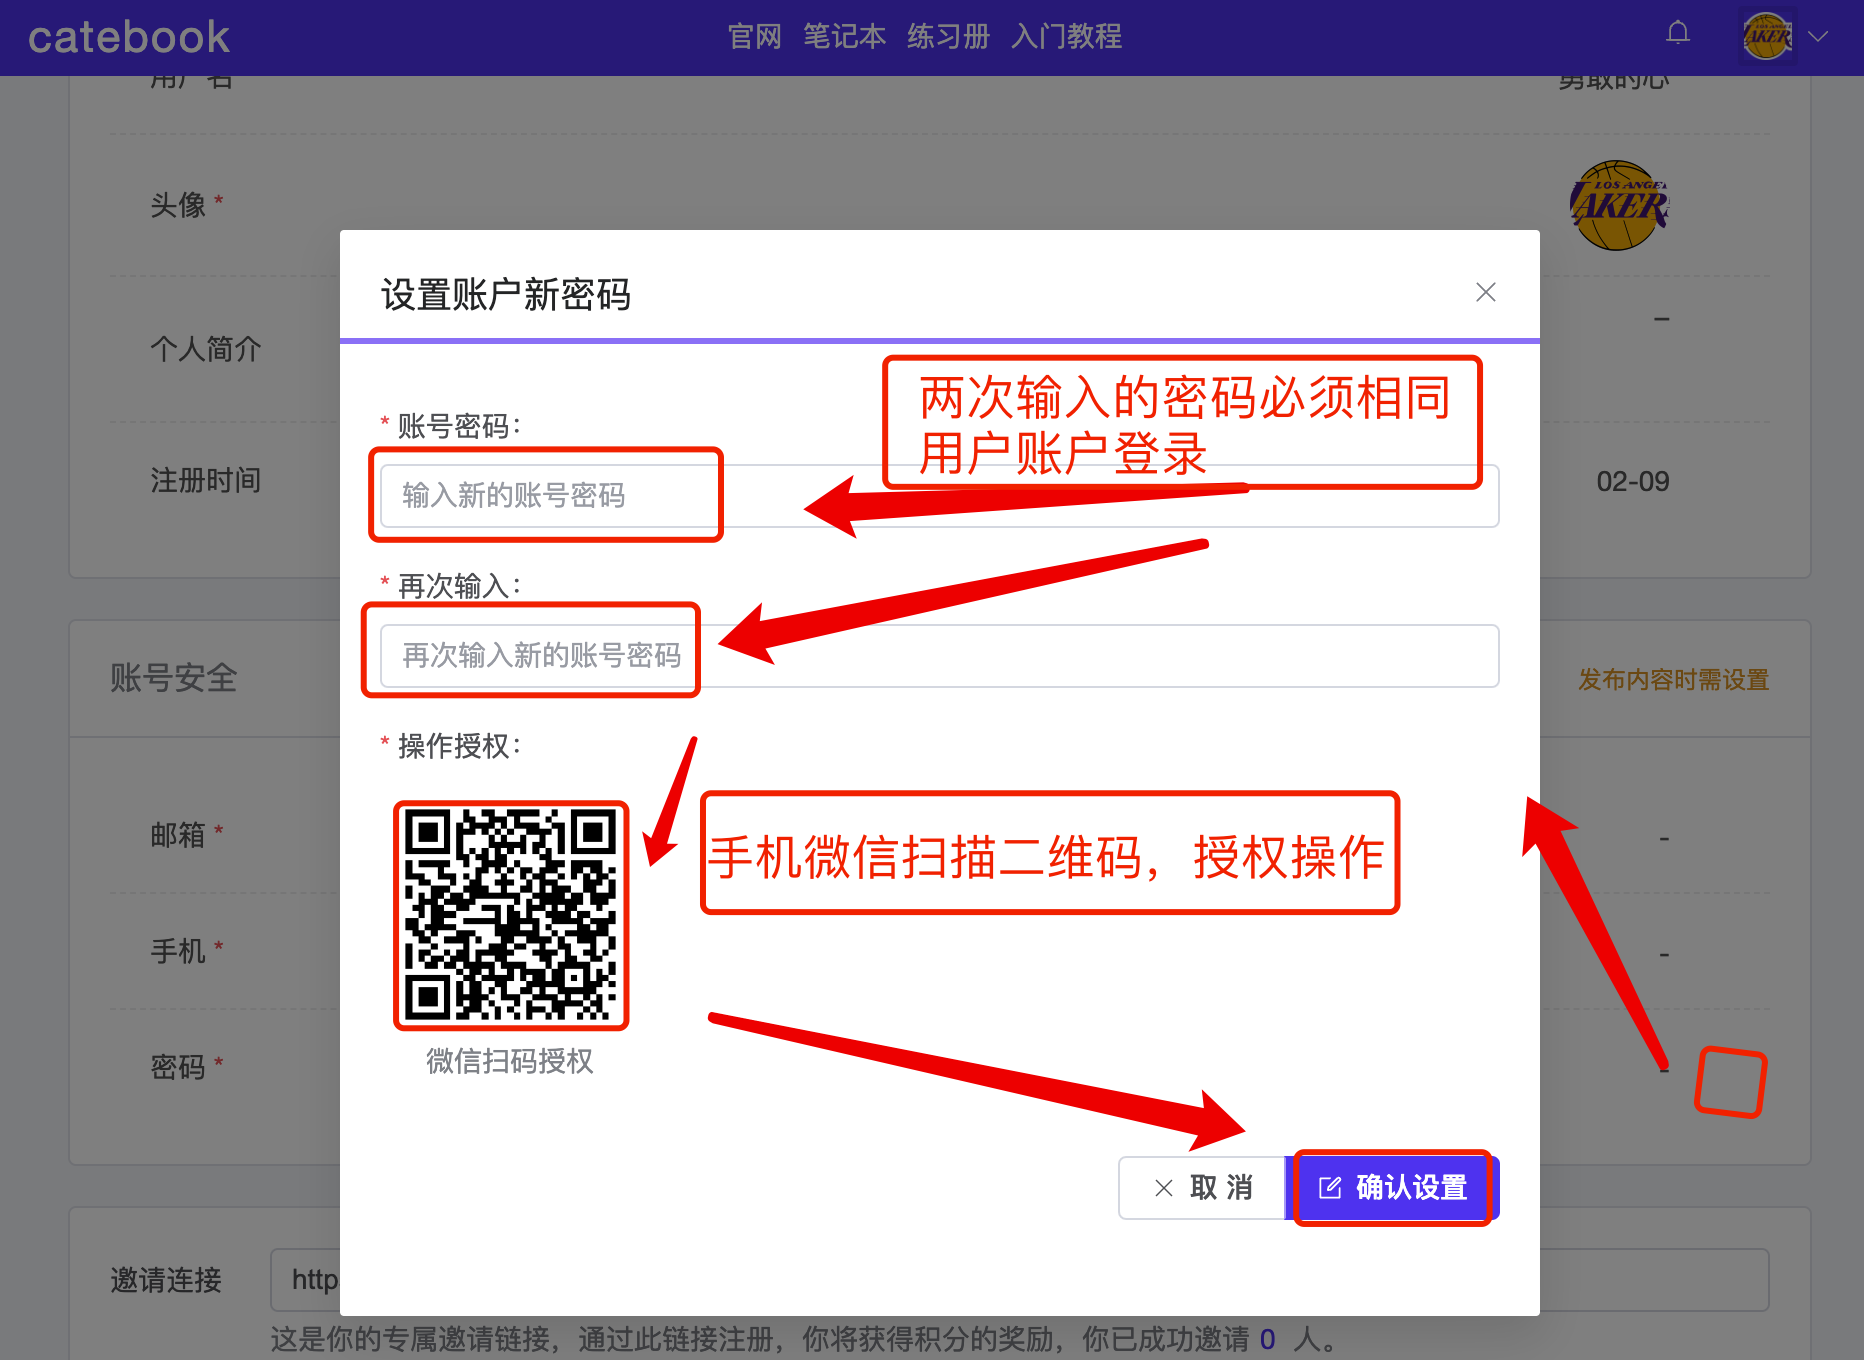Viewport: 1864px width, 1360px height.
Task: Open the 笔记本 nav item
Action: click(845, 37)
